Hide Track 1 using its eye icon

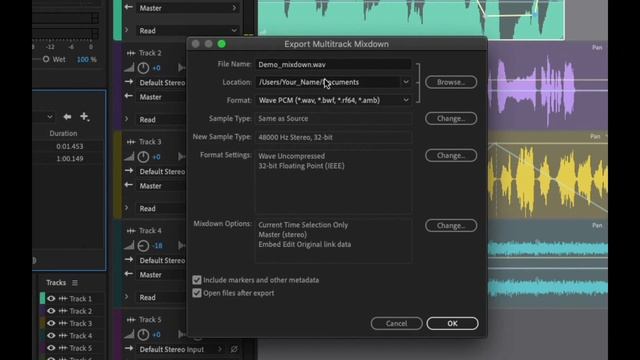point(51,299)
